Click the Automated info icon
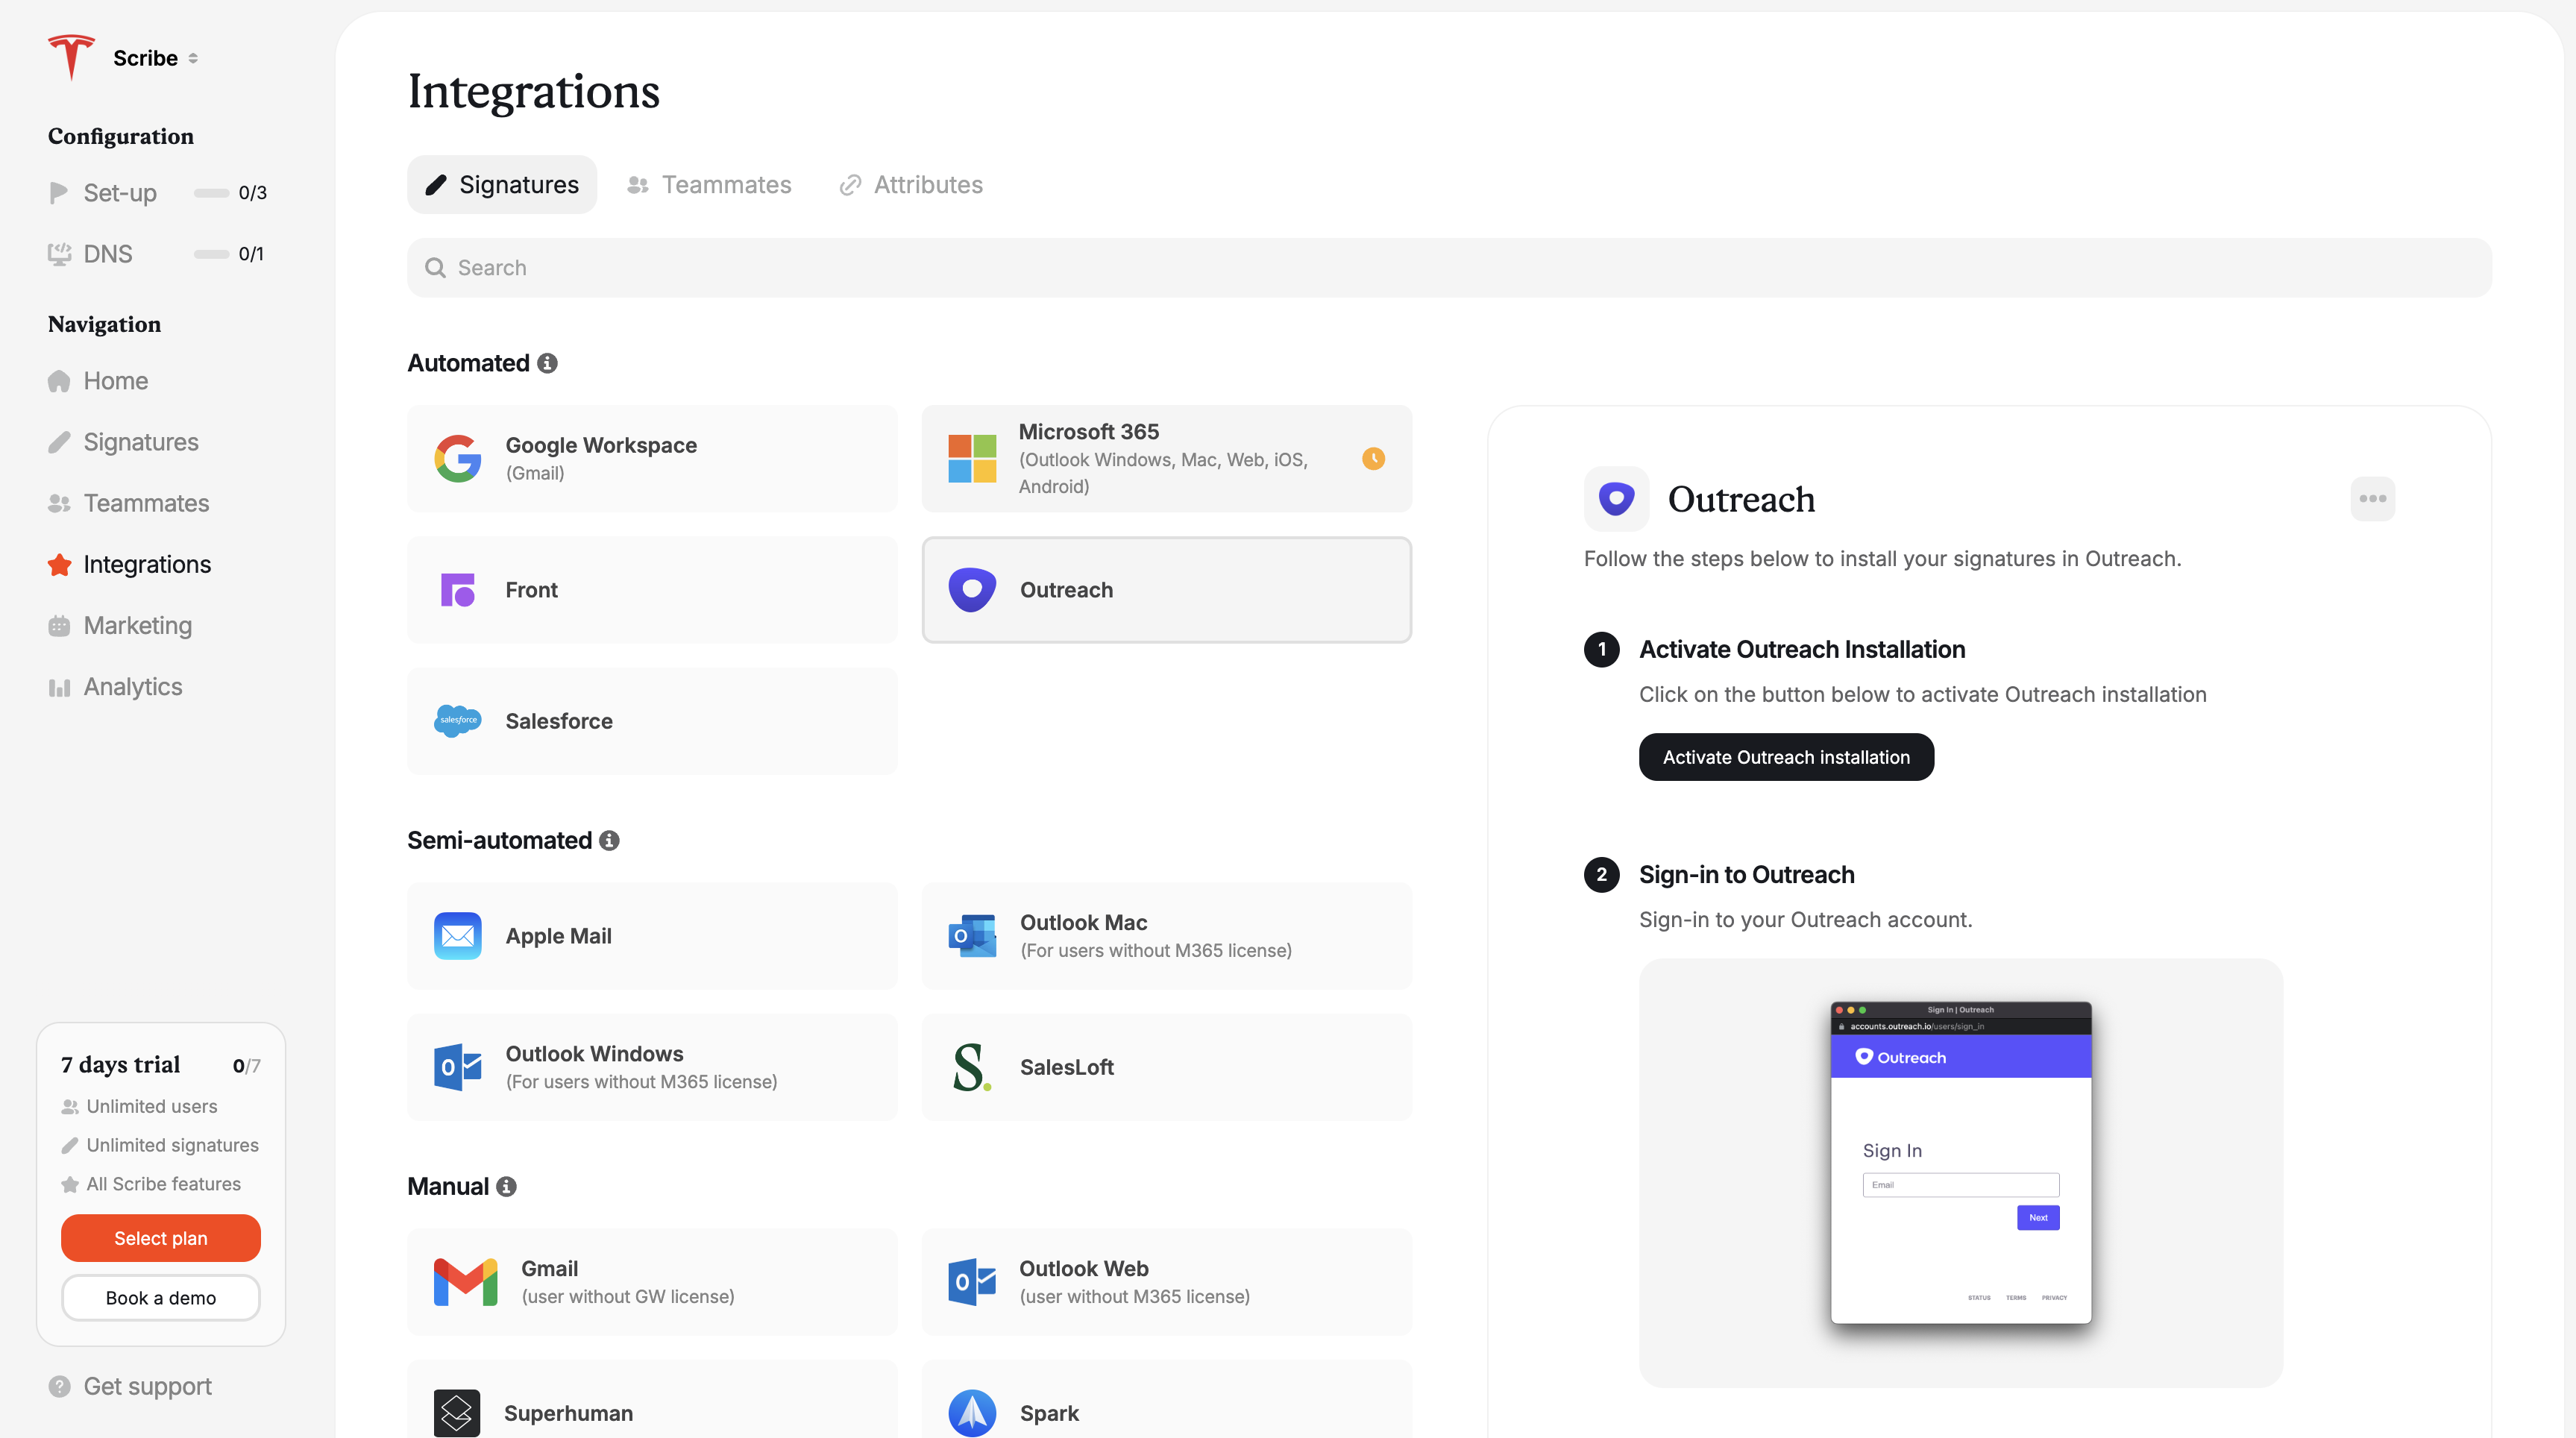Screen dimensions: 2576x1438 [547, 363]
